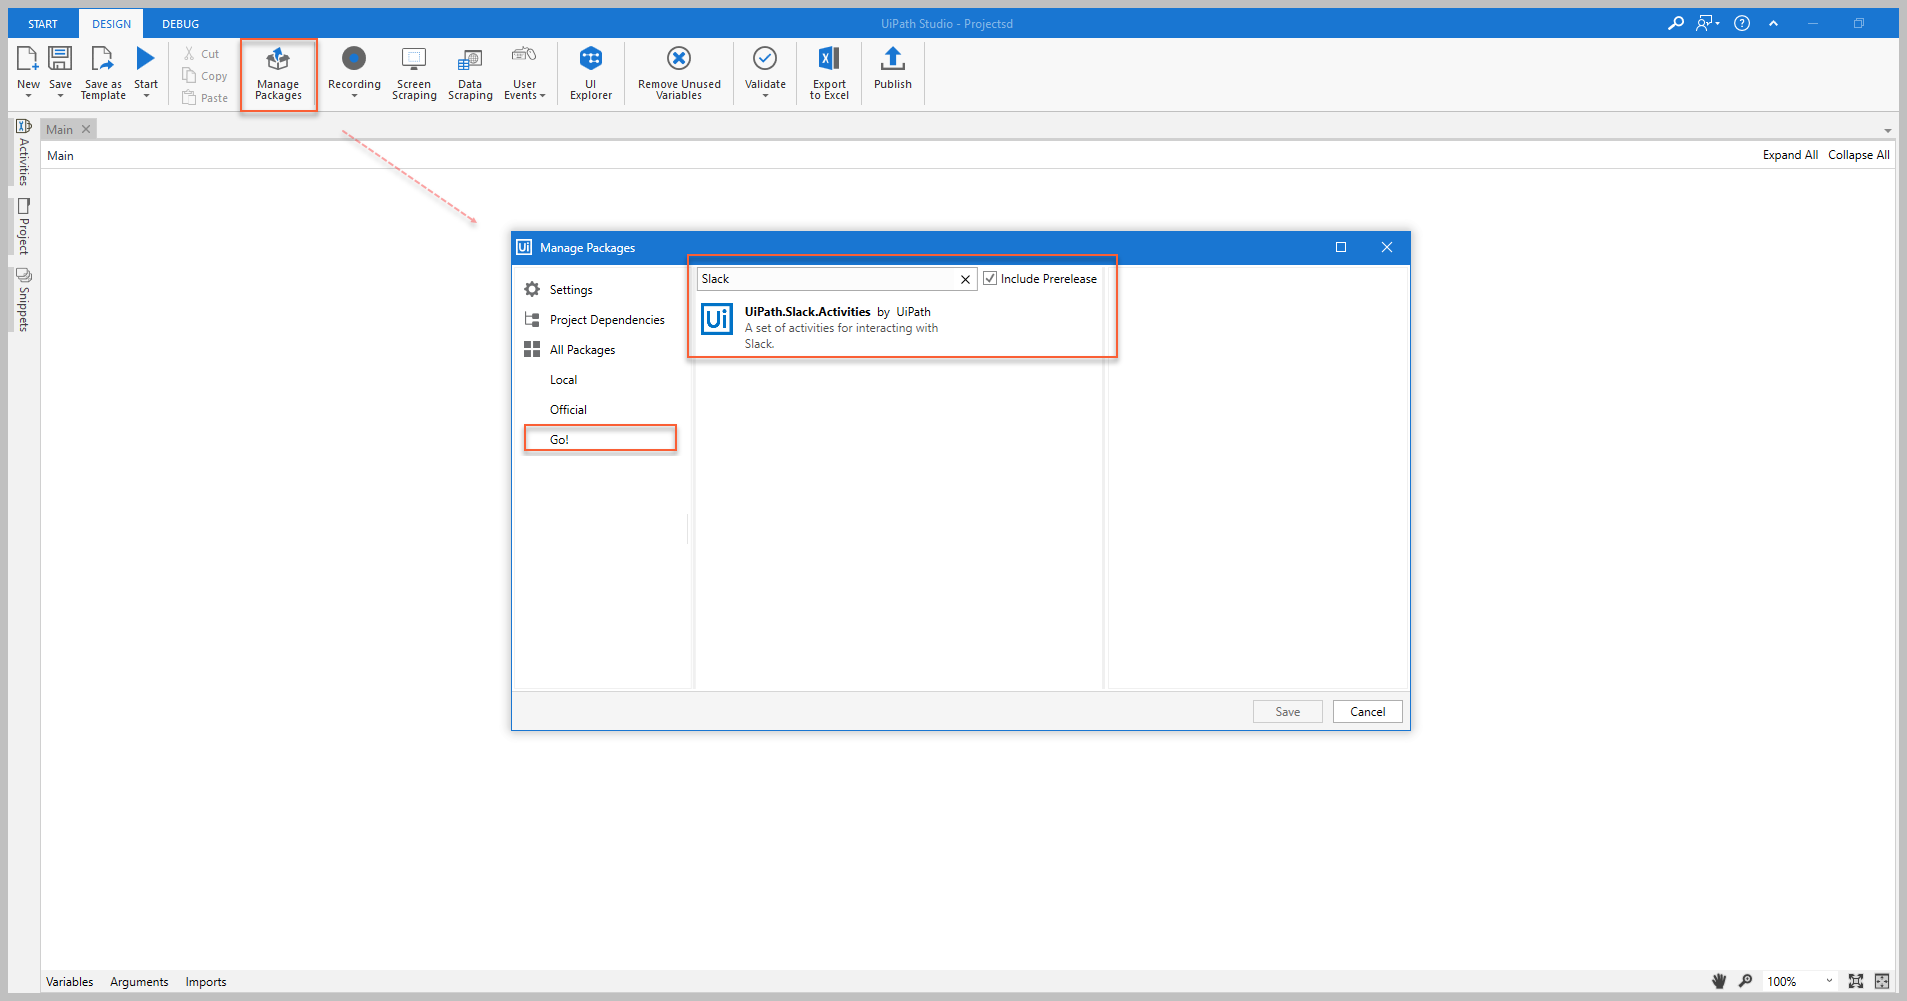Image resolution: width=1907 pixels, height=1001 pixels.
Task: Open the Variables panel tab
Action: coord(69,982)
